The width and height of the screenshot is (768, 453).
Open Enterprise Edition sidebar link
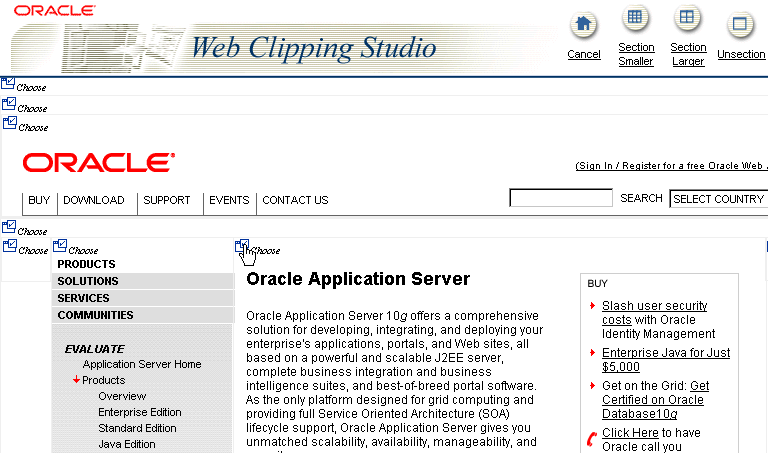[x=140, y=412]
